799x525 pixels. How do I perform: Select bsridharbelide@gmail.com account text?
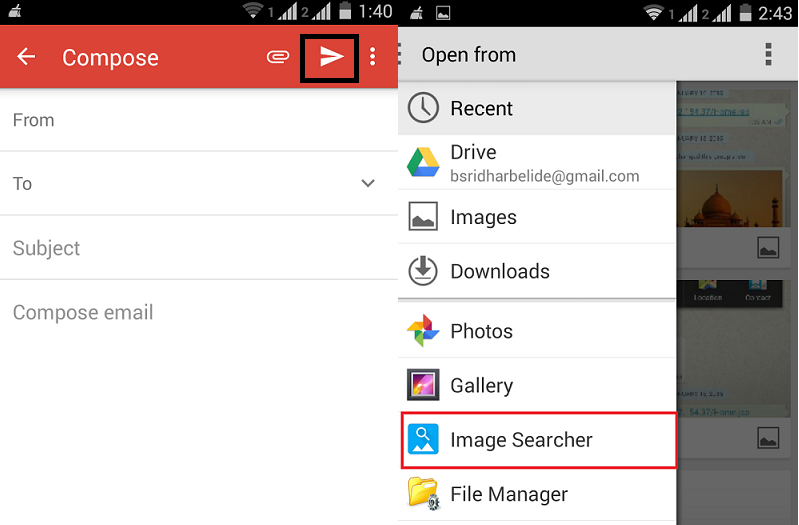(545, 176)
